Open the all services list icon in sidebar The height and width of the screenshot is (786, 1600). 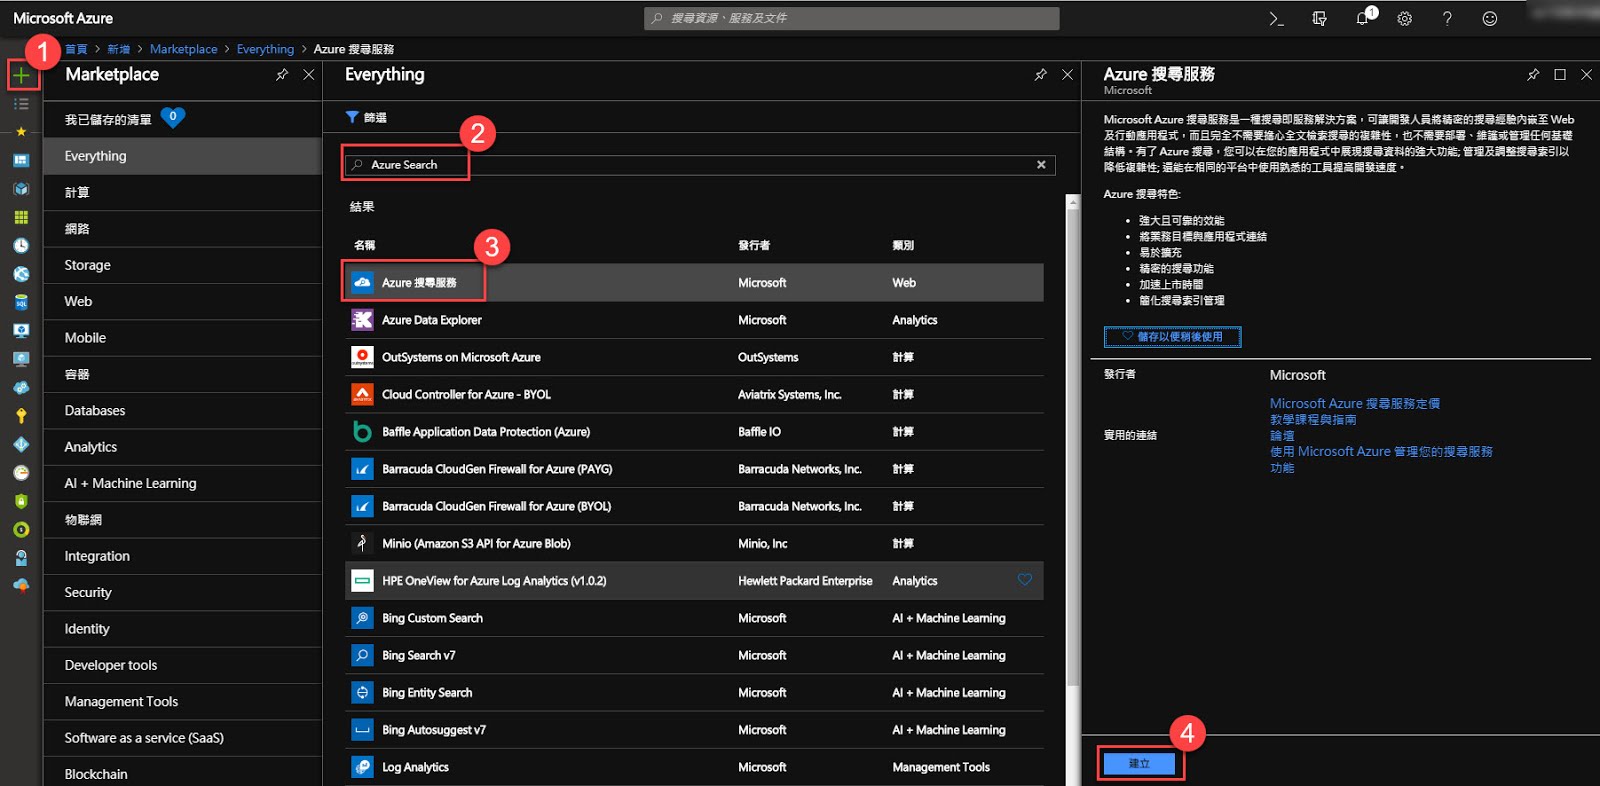[21, 104]
